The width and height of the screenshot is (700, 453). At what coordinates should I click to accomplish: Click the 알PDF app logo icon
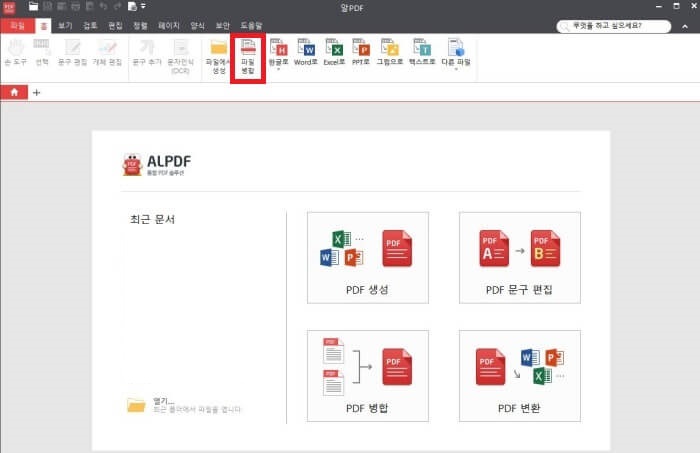[x=9, y=7]
